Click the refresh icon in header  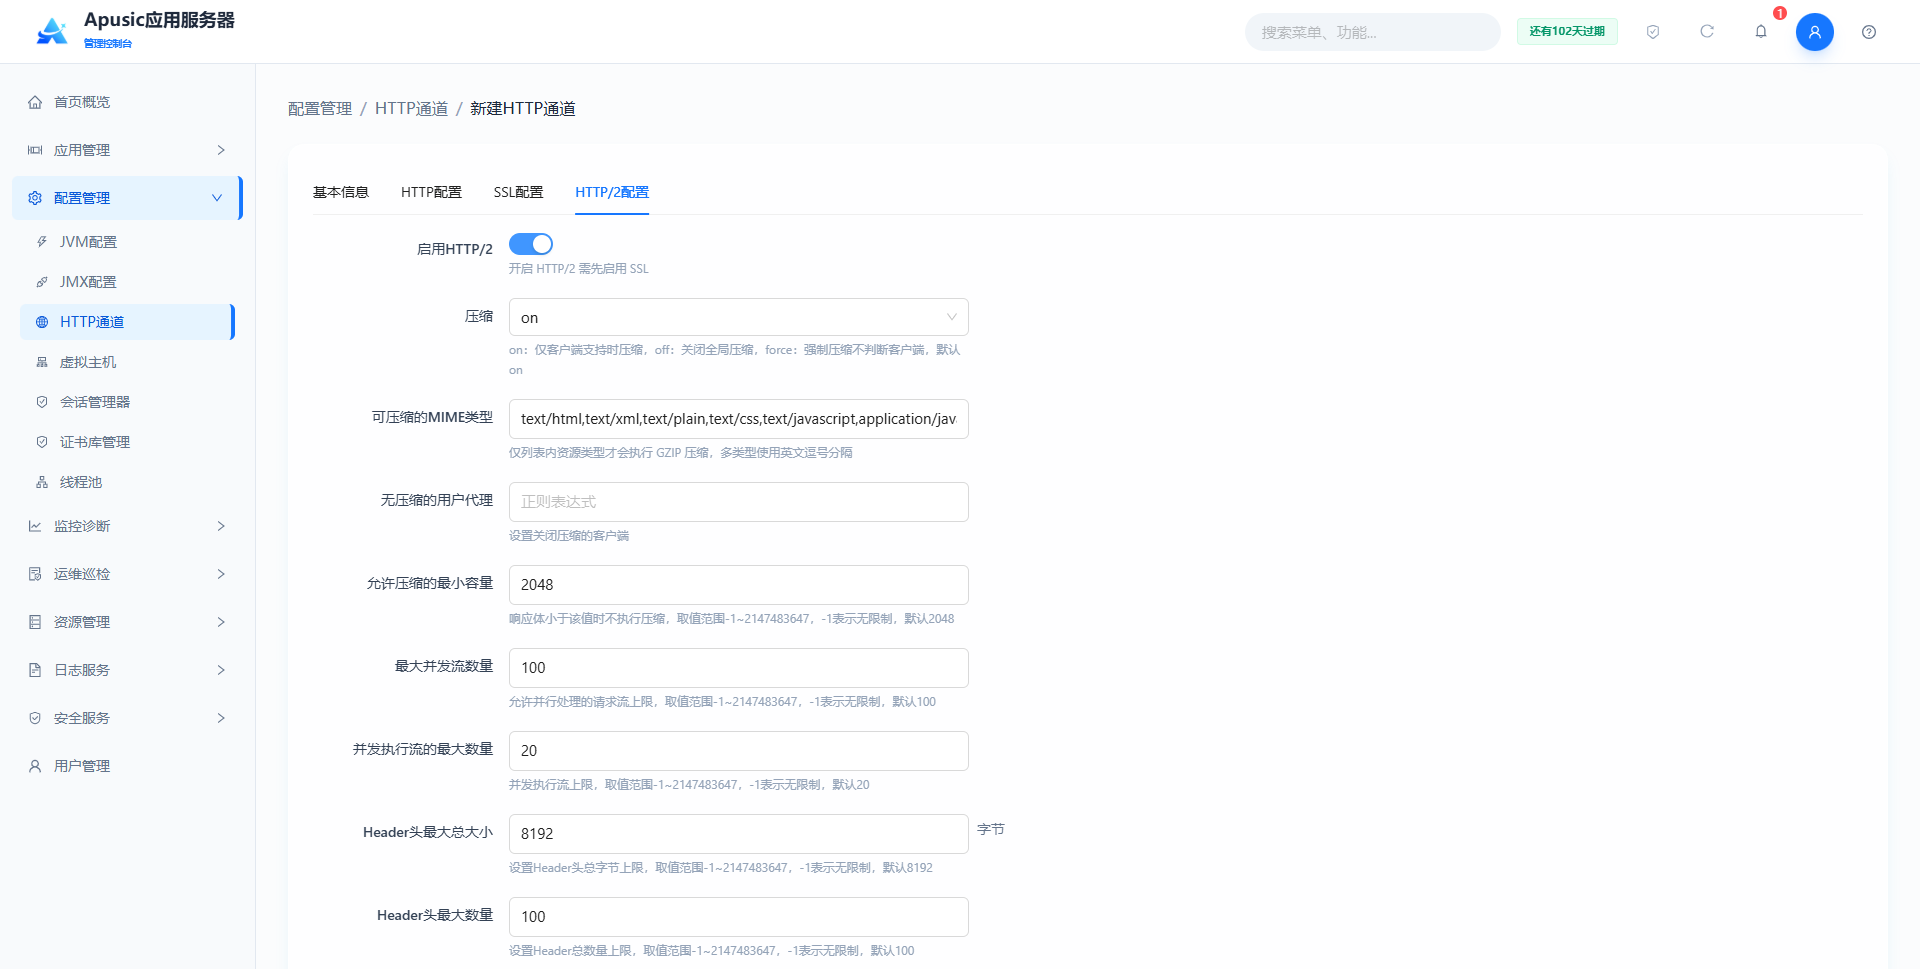click(1707, 32)
